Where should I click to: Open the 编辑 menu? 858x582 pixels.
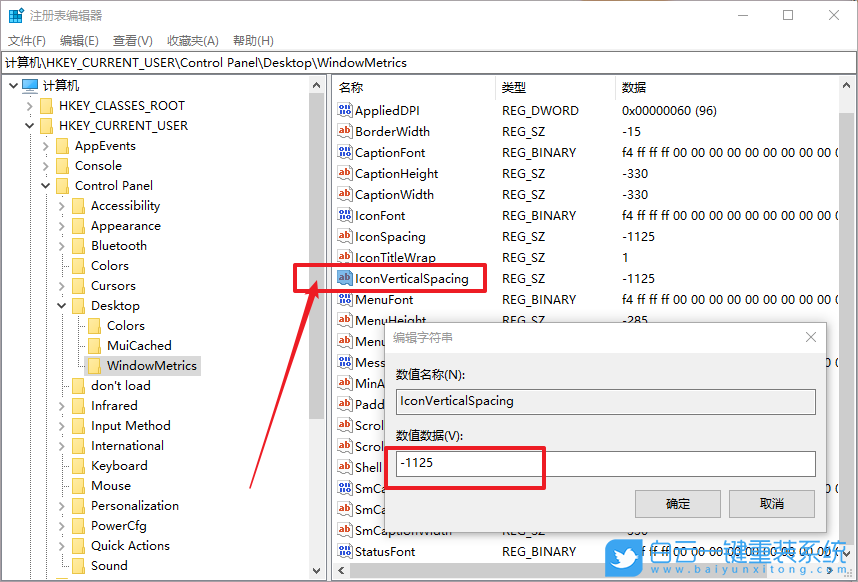(79, 40)
